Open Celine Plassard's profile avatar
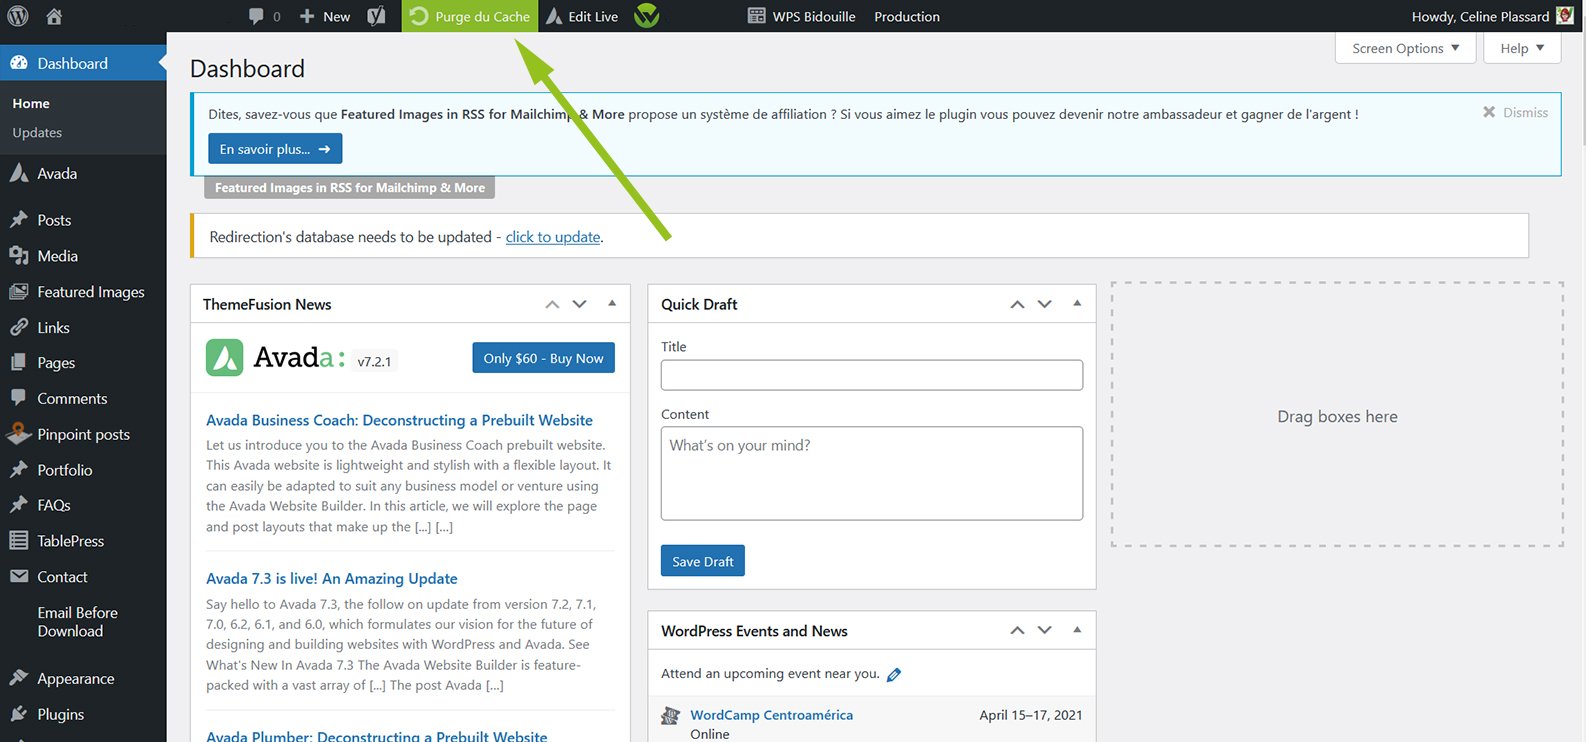This screenshot has width=1586, height=742. [x=1565, y=16]
